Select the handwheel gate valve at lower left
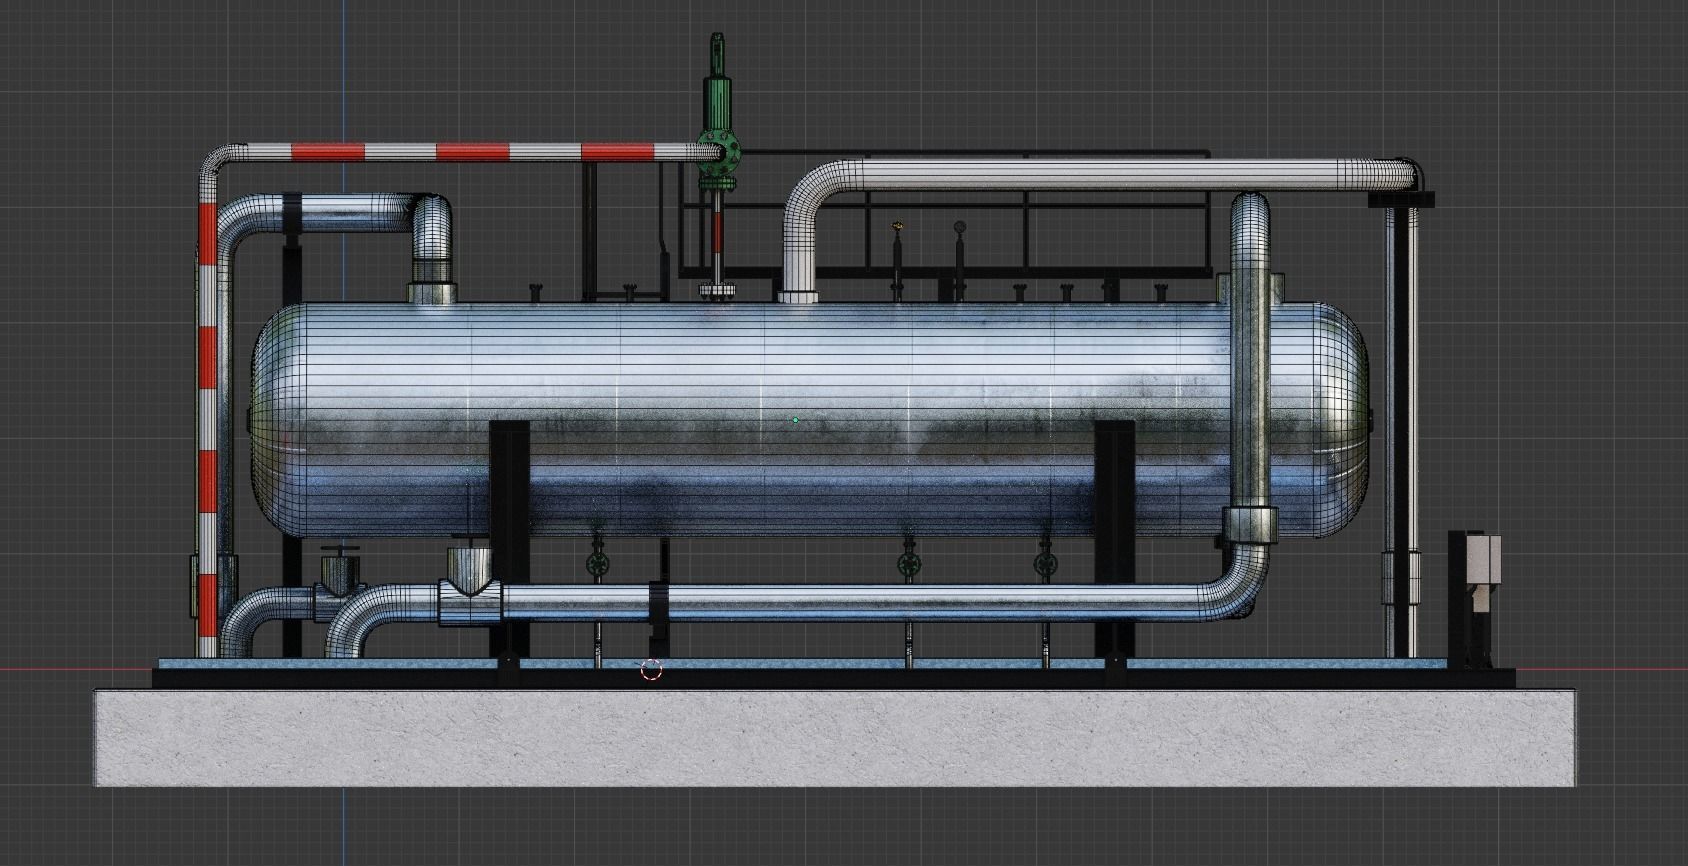 click(340, 572)
